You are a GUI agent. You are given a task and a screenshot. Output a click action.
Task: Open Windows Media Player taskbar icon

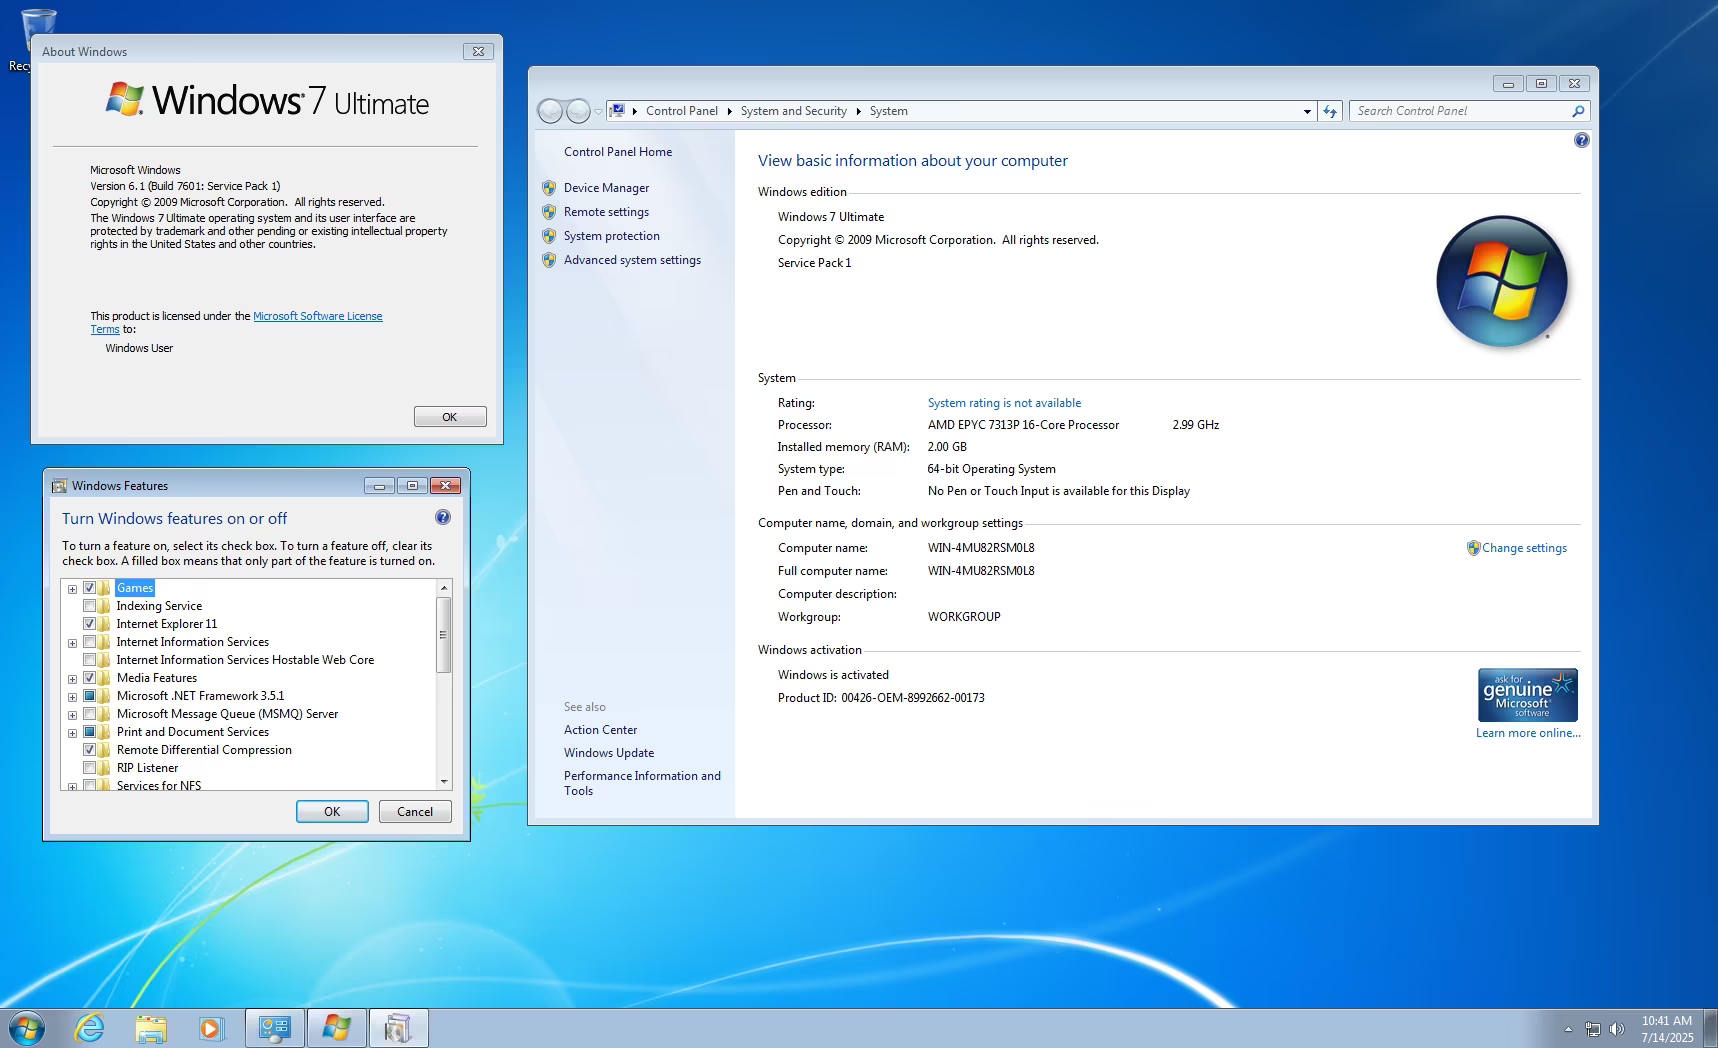211,1028
